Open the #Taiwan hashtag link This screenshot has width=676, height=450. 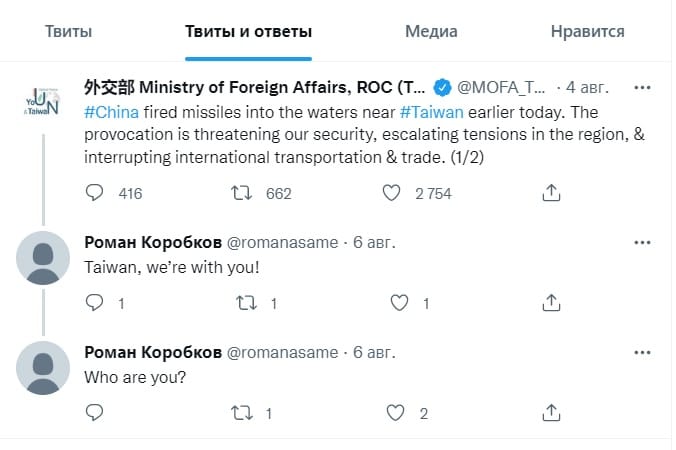[x=432, y=112]
